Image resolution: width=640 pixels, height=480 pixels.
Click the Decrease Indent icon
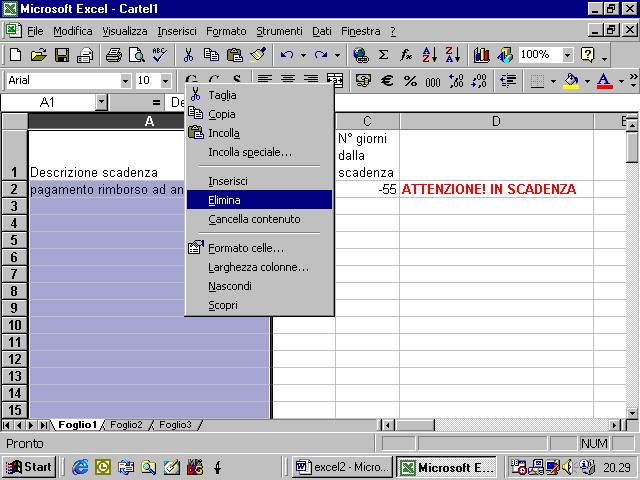(x=508, y=80)
